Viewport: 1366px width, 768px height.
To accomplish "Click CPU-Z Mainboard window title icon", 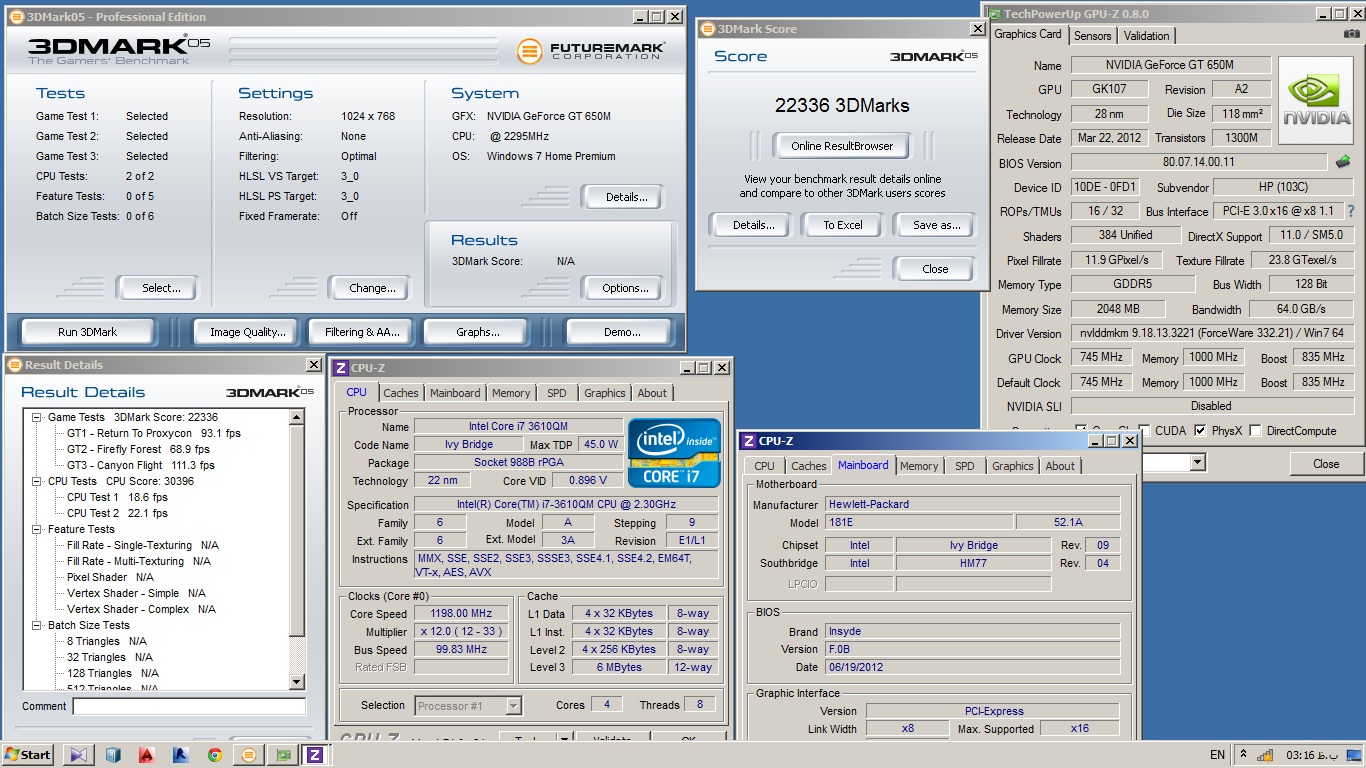I will tap(748, 440).
